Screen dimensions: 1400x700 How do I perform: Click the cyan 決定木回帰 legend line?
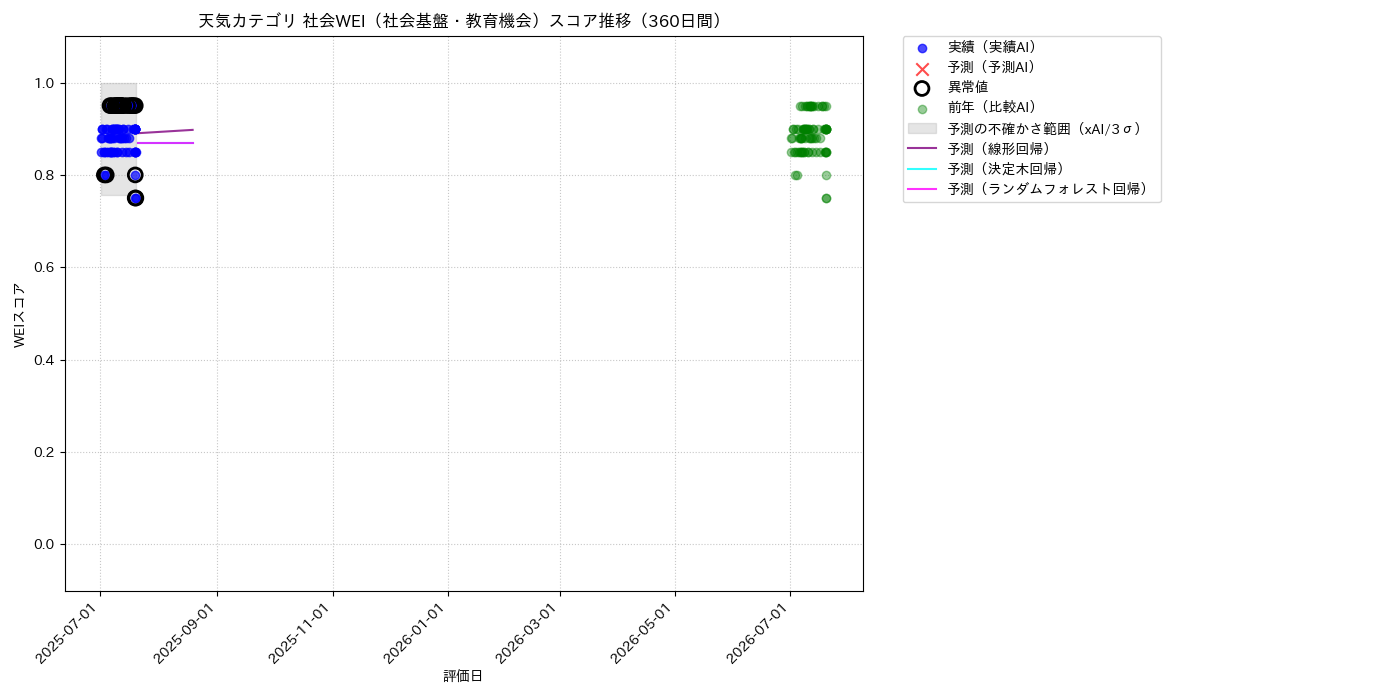click(x=922, y=168)
